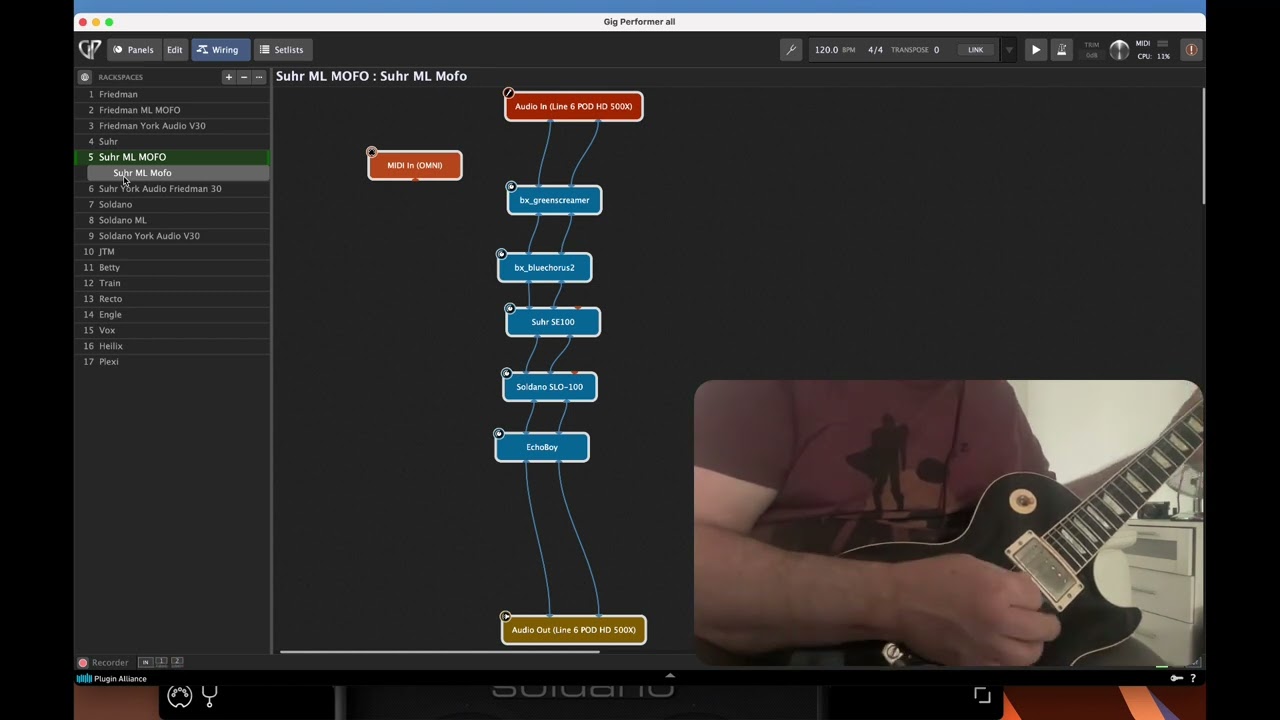Open the Setlists view

(x=281, y=49)
